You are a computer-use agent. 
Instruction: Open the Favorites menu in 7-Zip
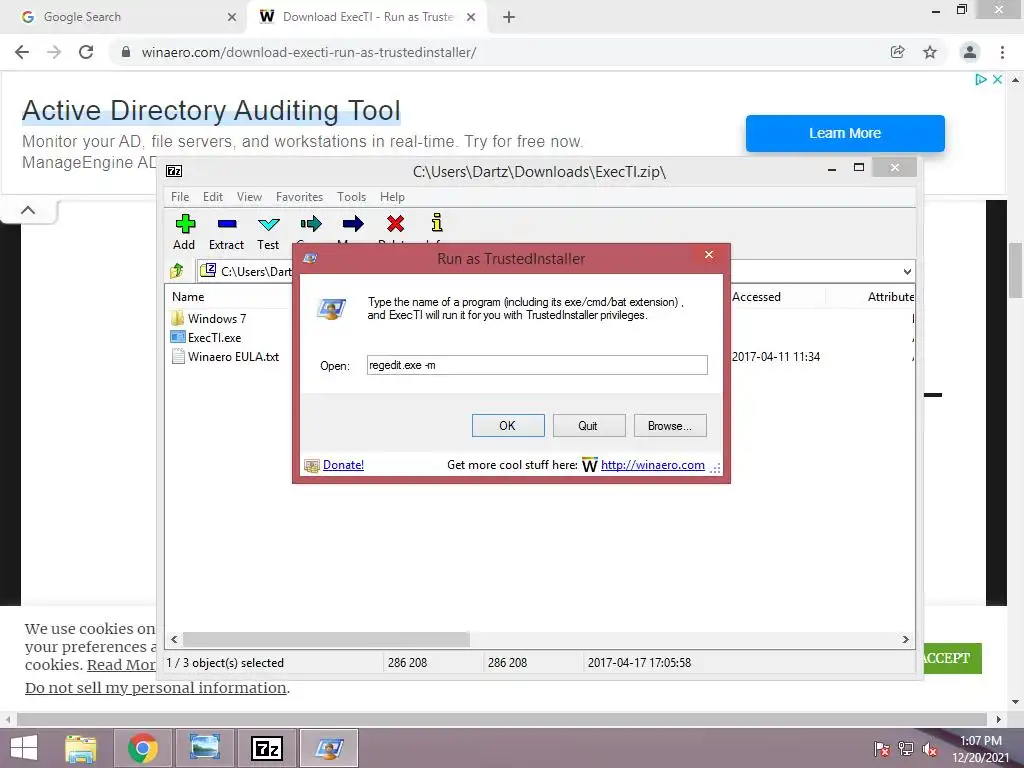coord(299,197)
